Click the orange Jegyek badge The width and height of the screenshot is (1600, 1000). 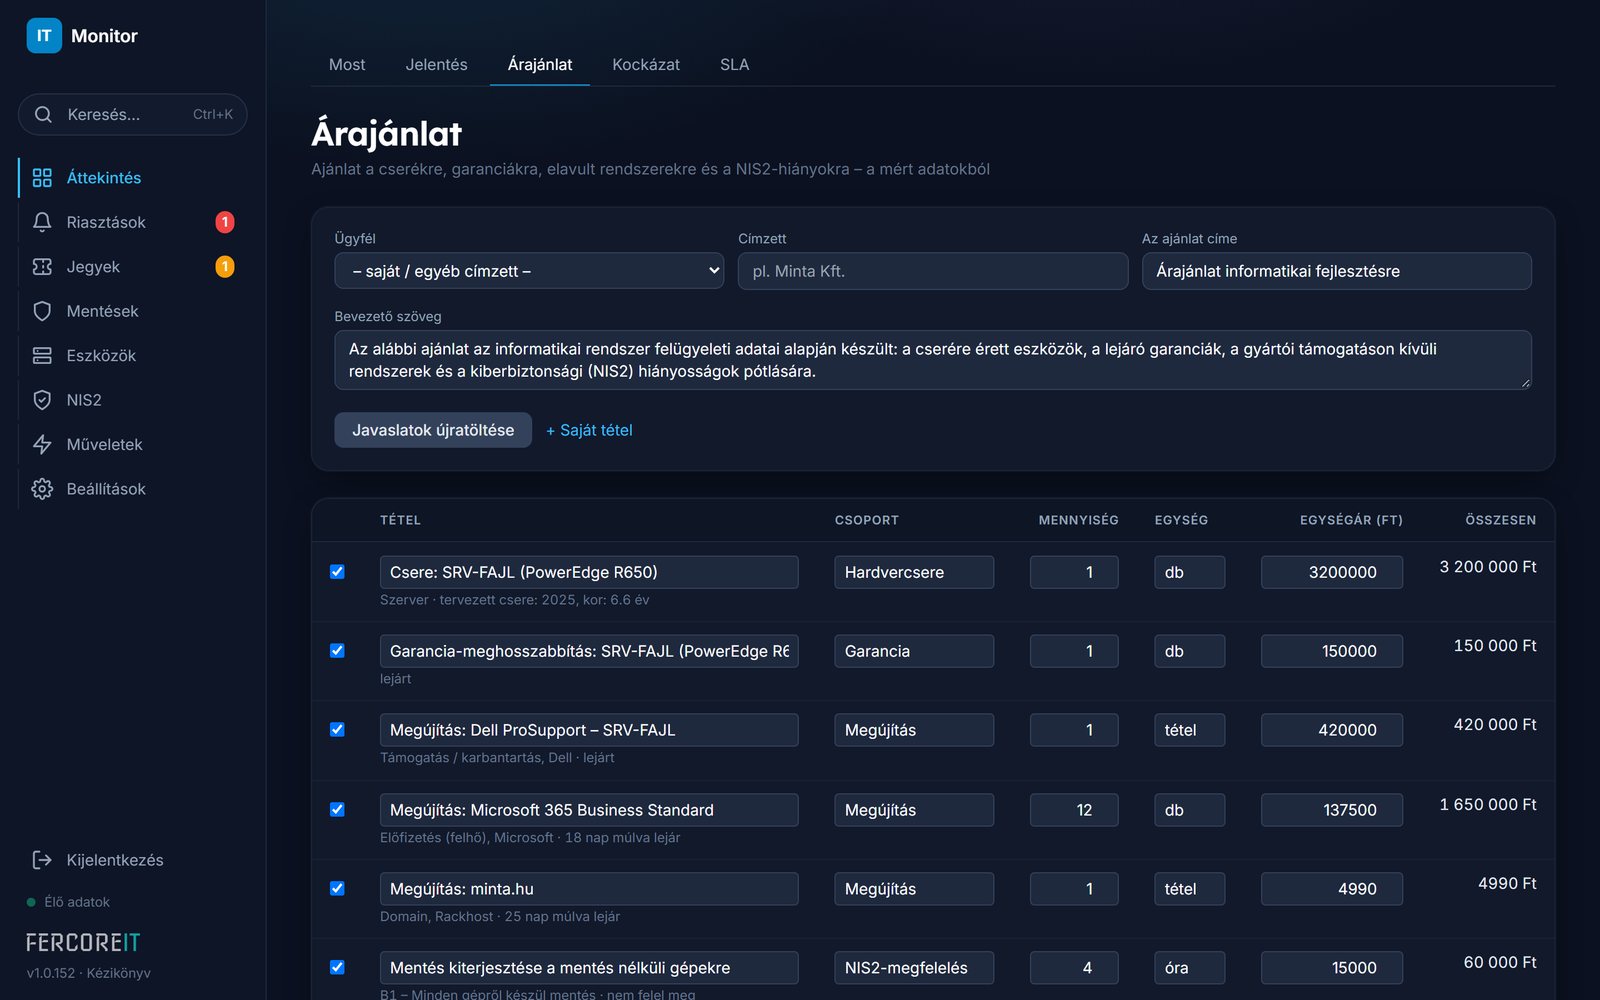pyautogui.click(x=225, y=267)
